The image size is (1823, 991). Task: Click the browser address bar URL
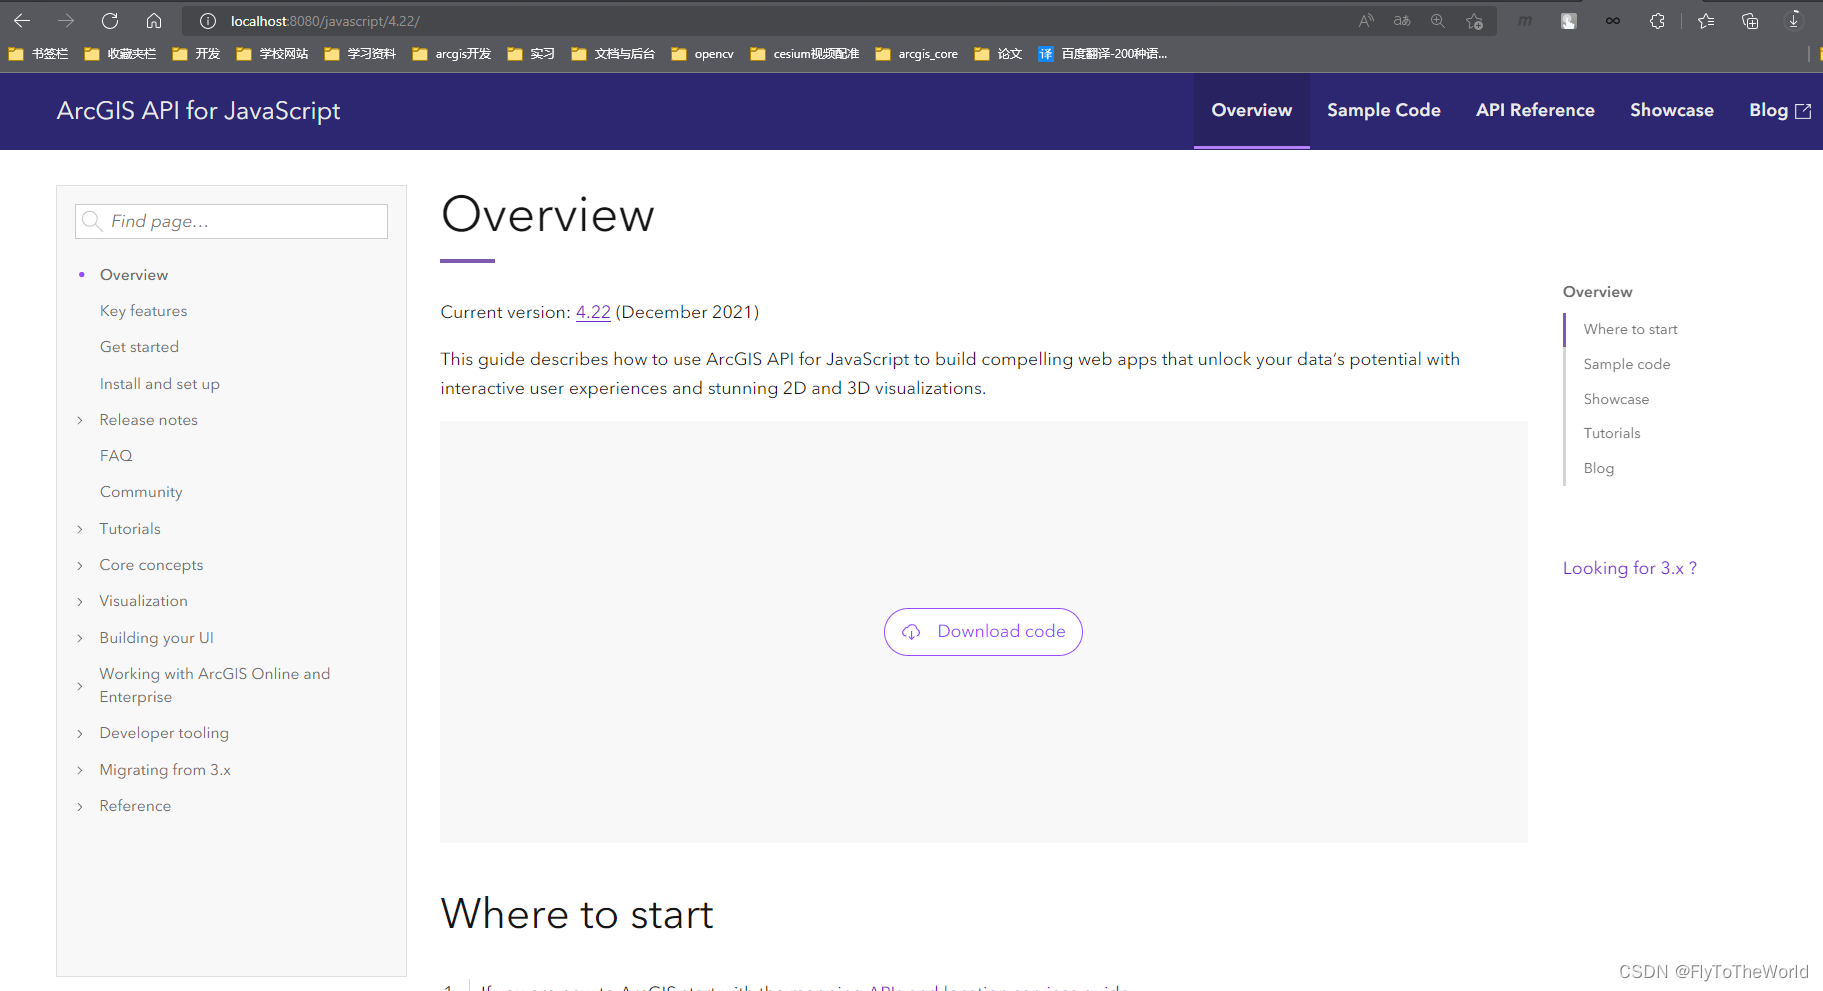(x=325, y=21)
